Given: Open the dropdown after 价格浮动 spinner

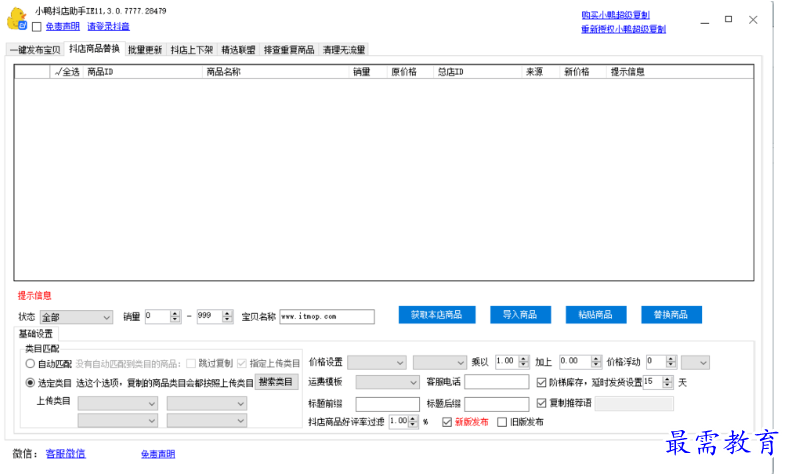Looking at the screenshot, I should (x=695, y=363).
